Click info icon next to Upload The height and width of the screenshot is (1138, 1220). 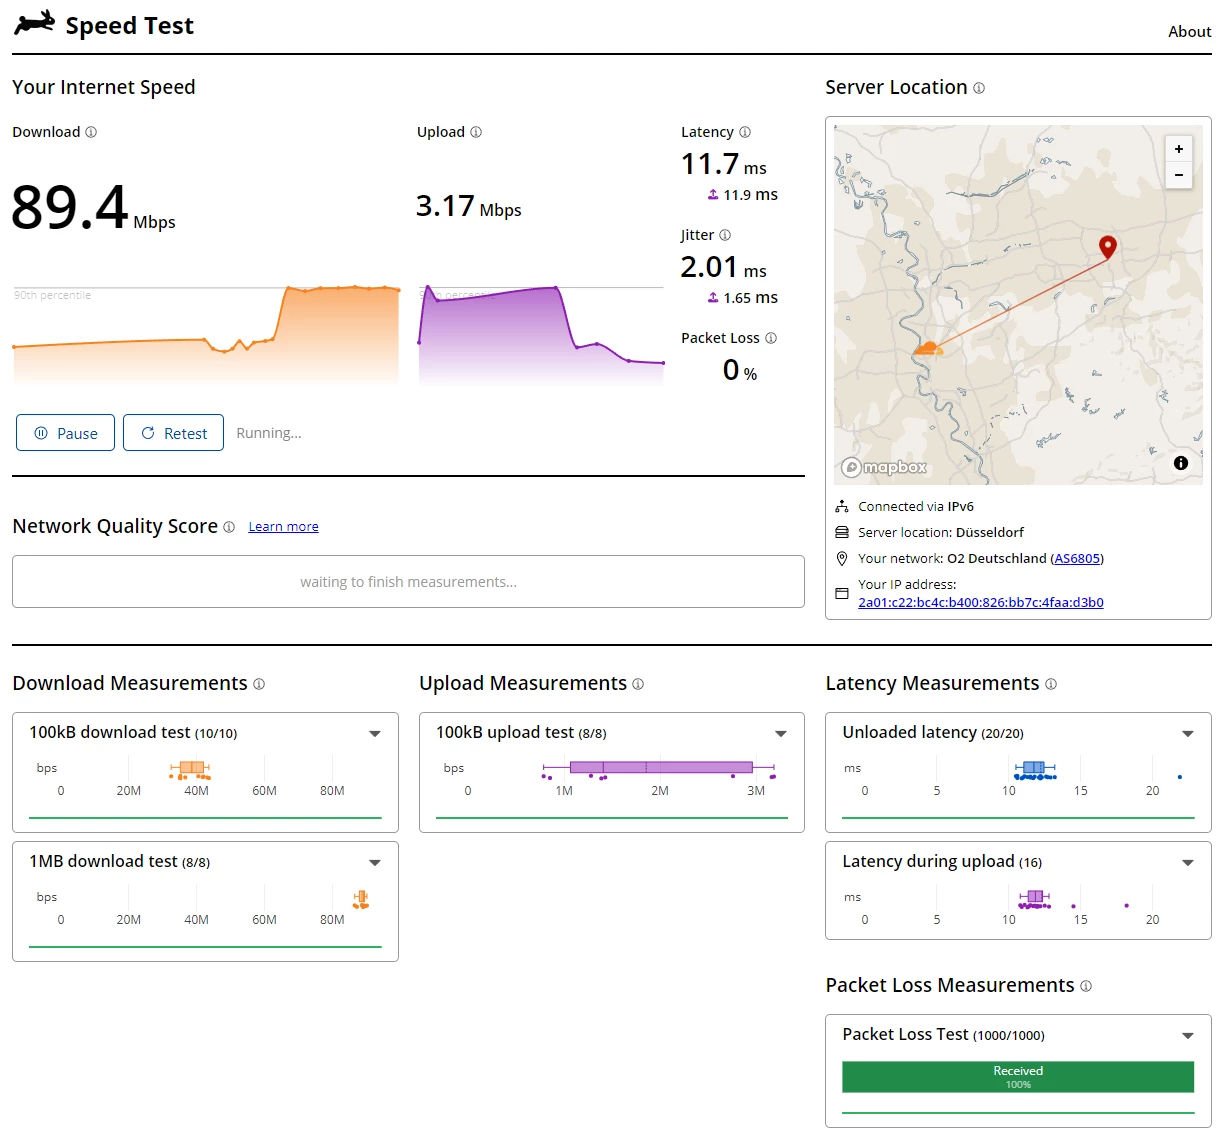point(476,132)
